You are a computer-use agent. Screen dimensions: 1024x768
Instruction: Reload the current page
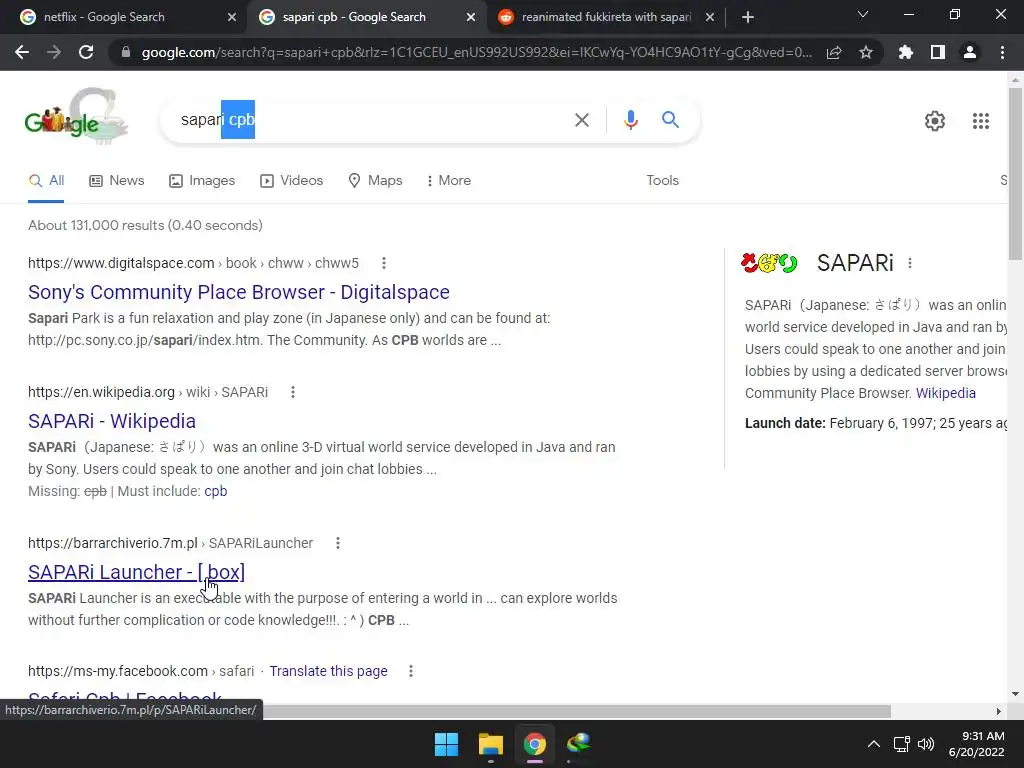(x=86, y=52)
